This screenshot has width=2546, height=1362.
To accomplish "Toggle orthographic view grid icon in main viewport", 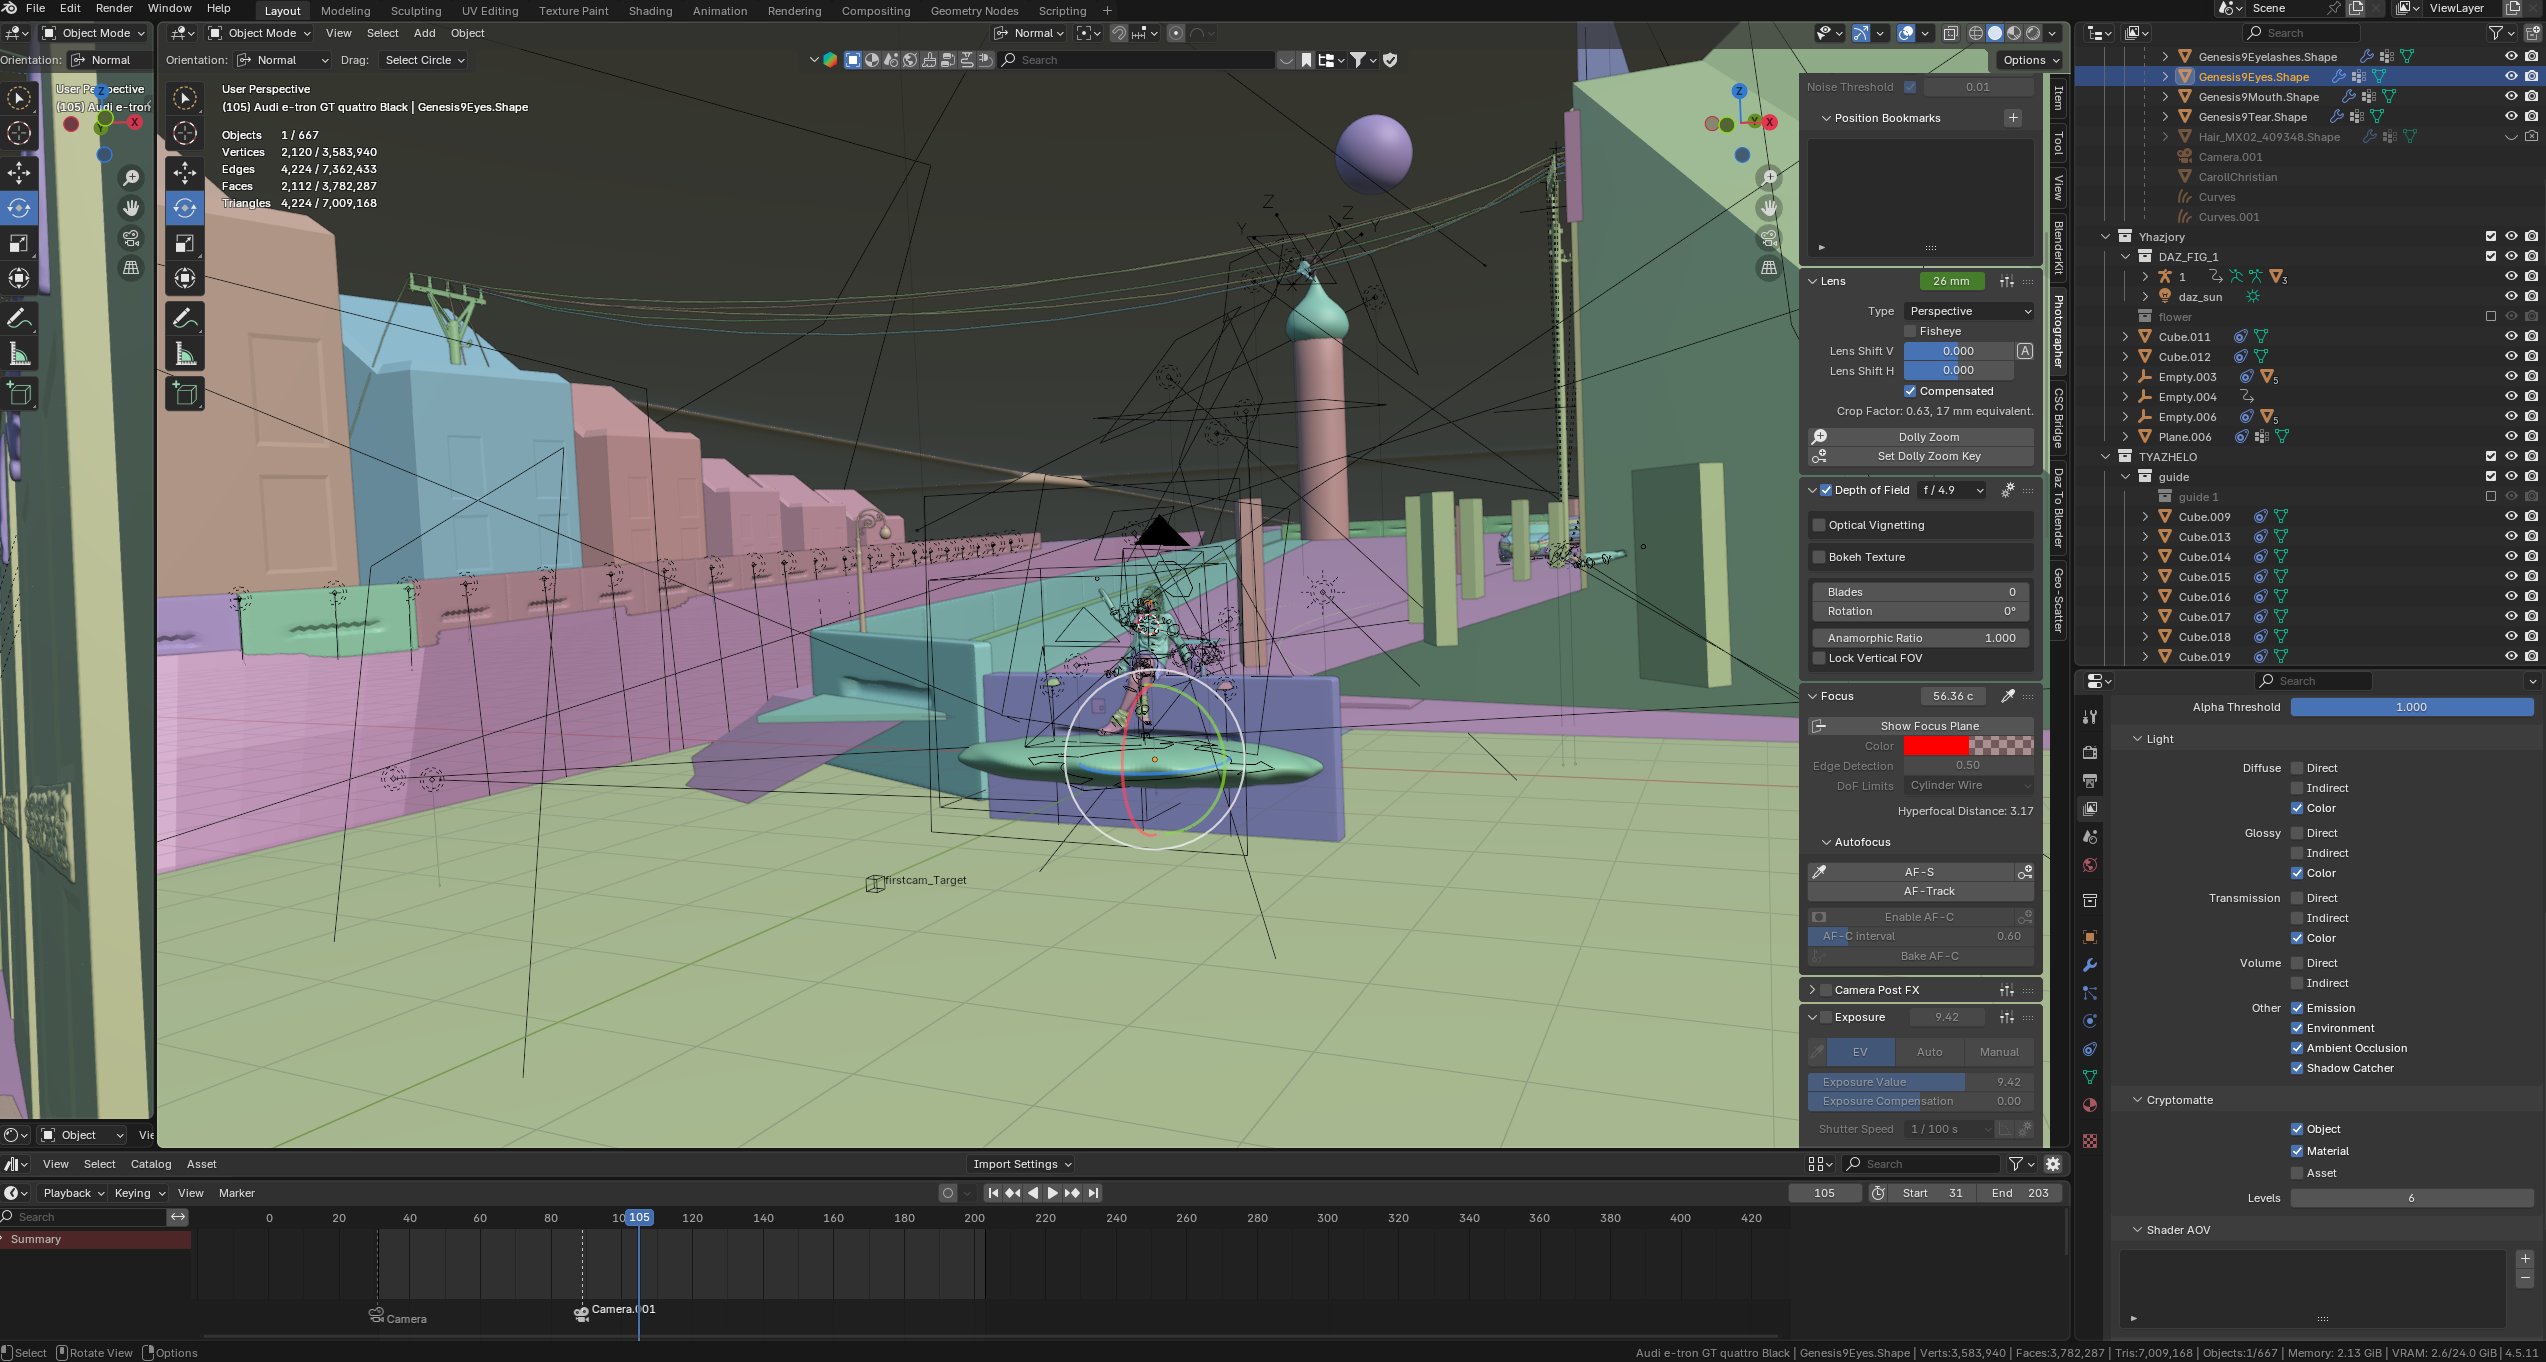I will tap(1770, 268).
